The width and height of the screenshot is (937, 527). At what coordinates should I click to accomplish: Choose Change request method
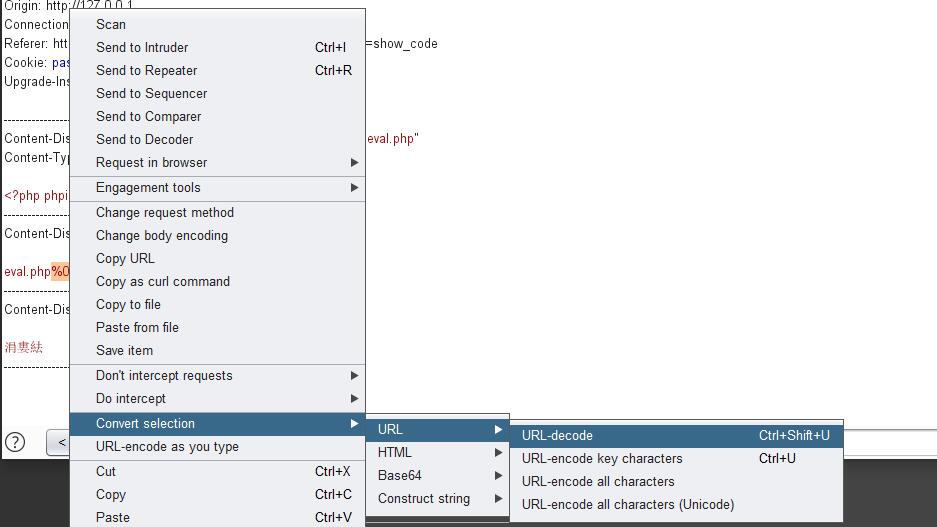click(165, 212)
